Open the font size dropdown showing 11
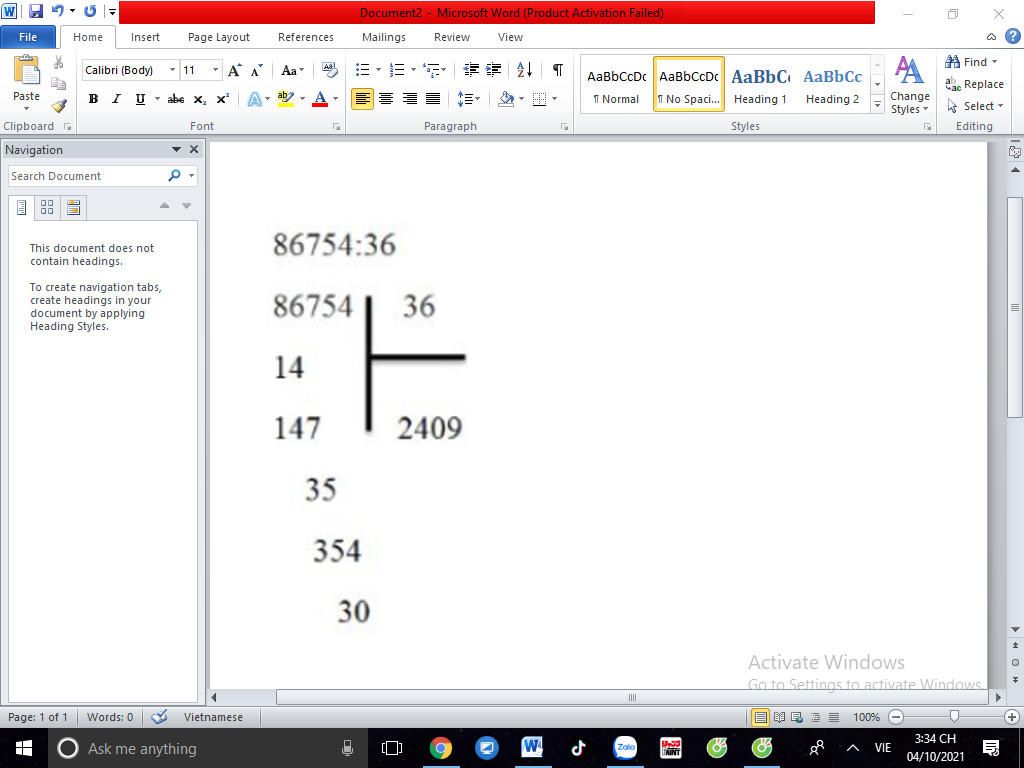The height and width of the screenshot is (768, 1024). [x=215, y=70]
